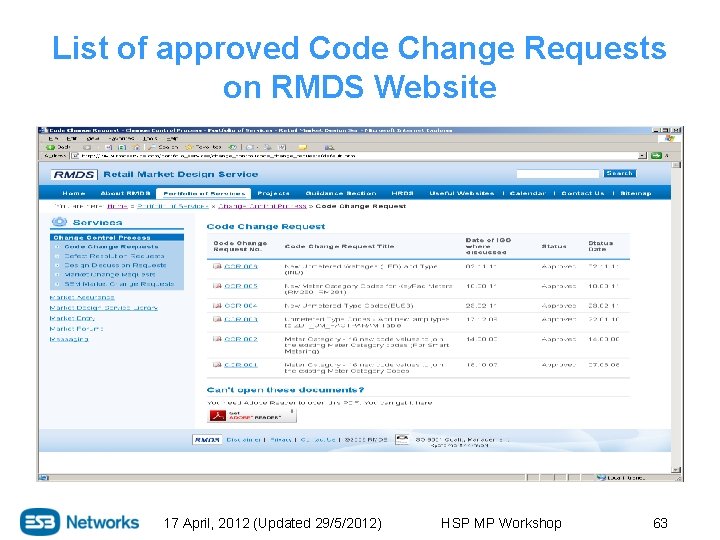Open the Tools menu
The height and width of the screenshot is (540, 720).
pos(150,138)
